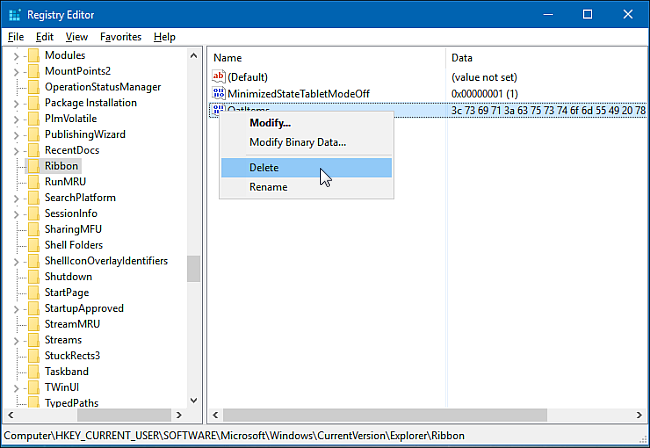Click the "0x00000001 (1)" data value
The image size is (650, 448).
coord(485,94)
